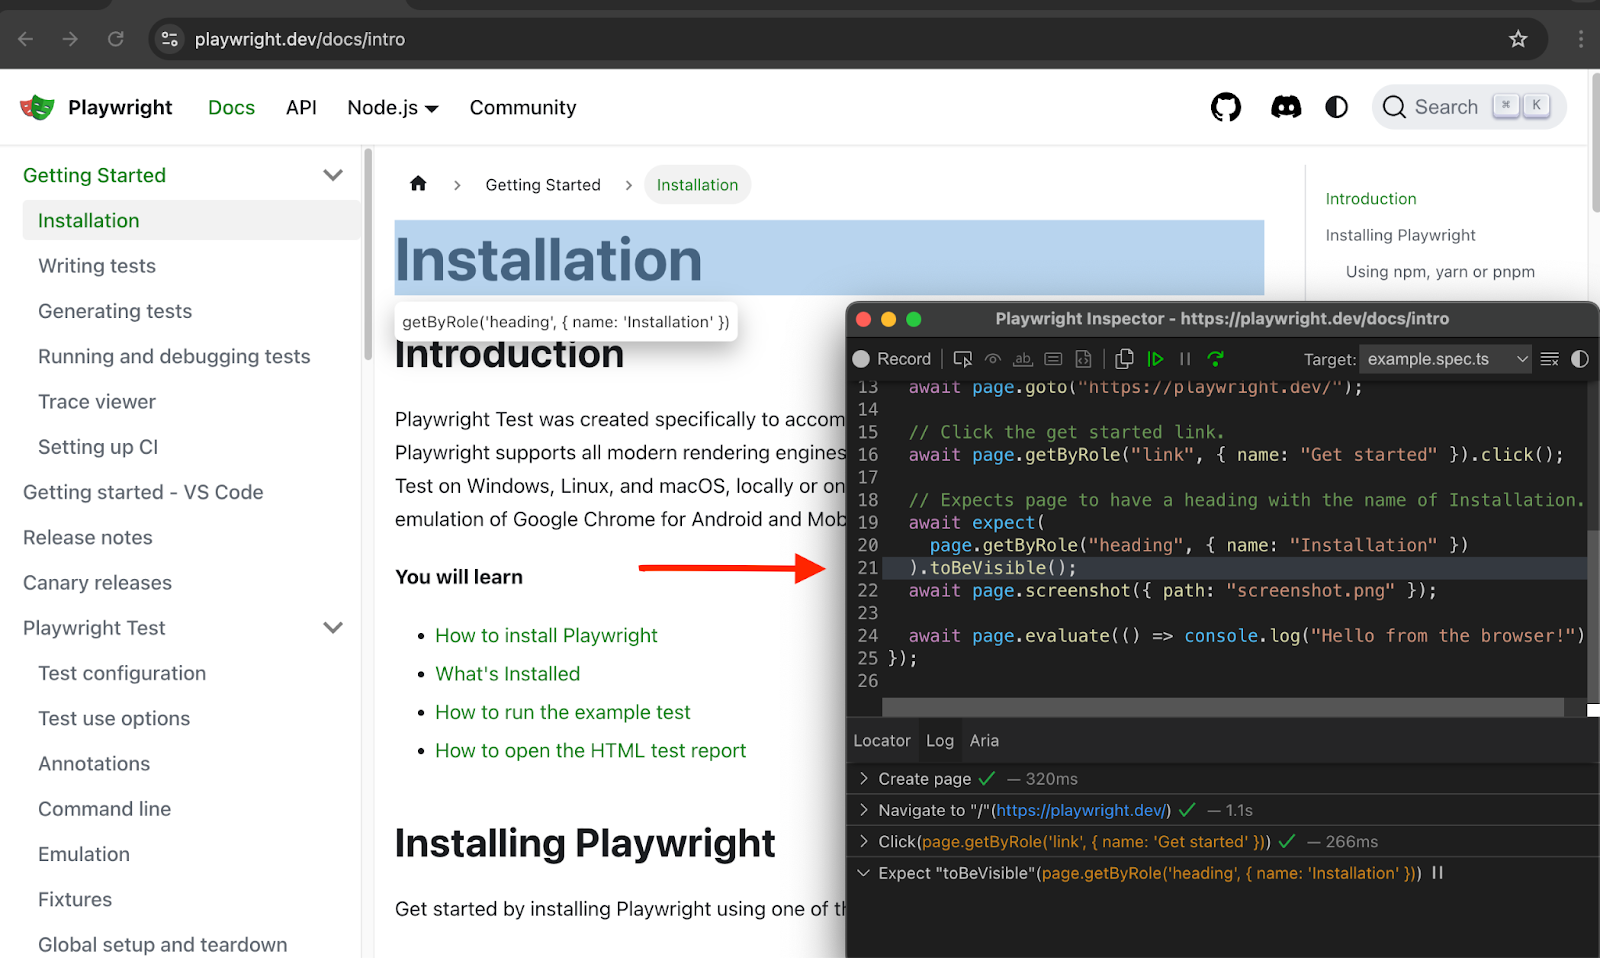Follow the "What's Installed" link
Screen dimensions: 1600x958
507,674
